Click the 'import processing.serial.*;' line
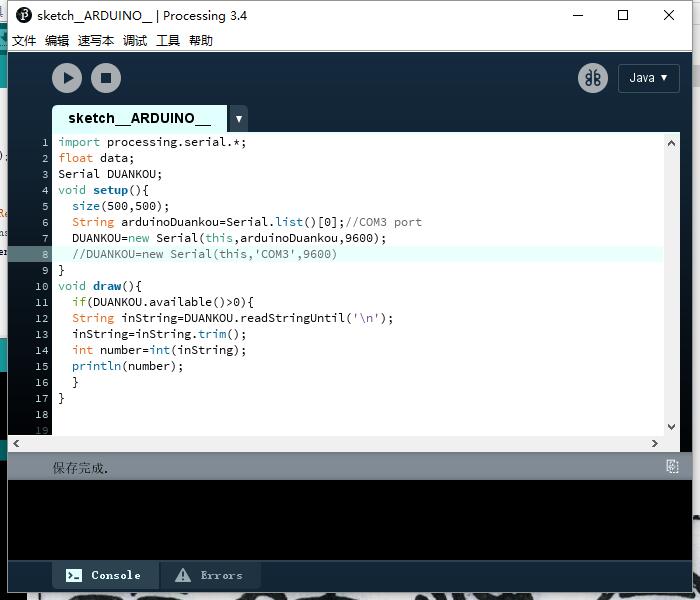 point(152,142)
